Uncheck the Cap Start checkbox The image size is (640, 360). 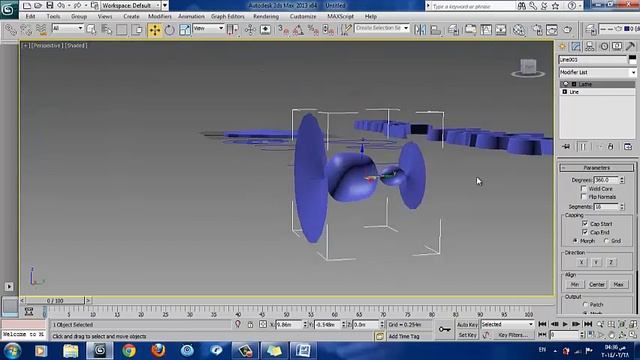pos(585,223)
